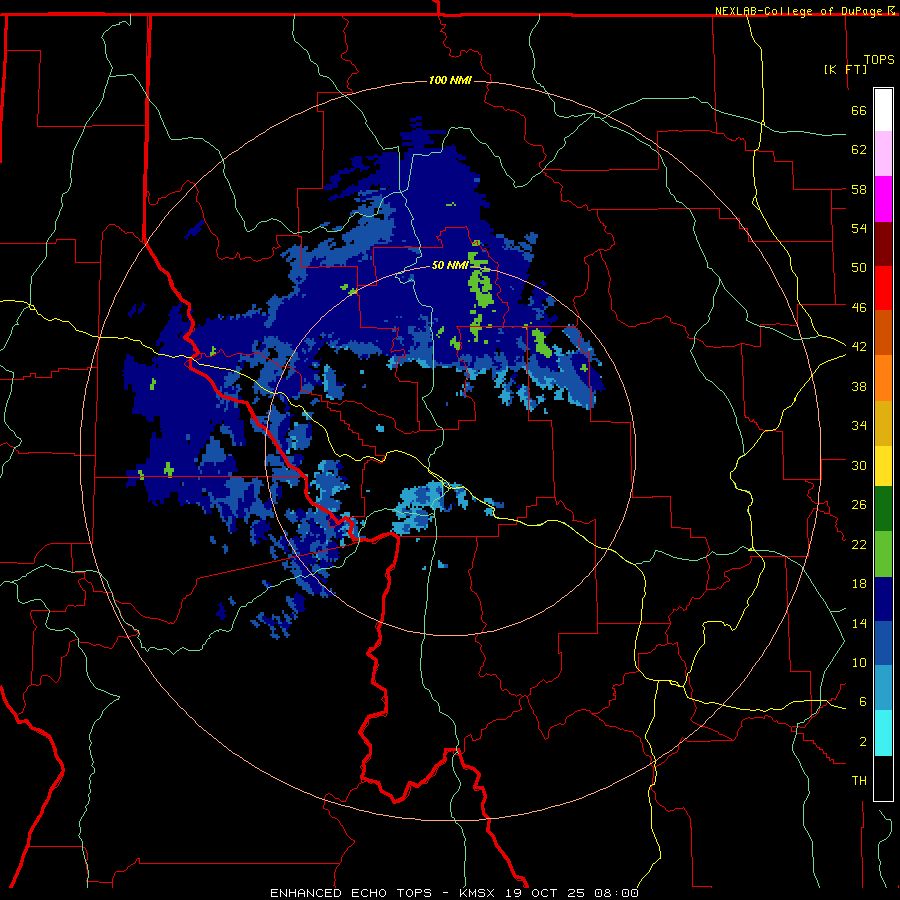Select the magenta swatch near 58

click(883, 199)
